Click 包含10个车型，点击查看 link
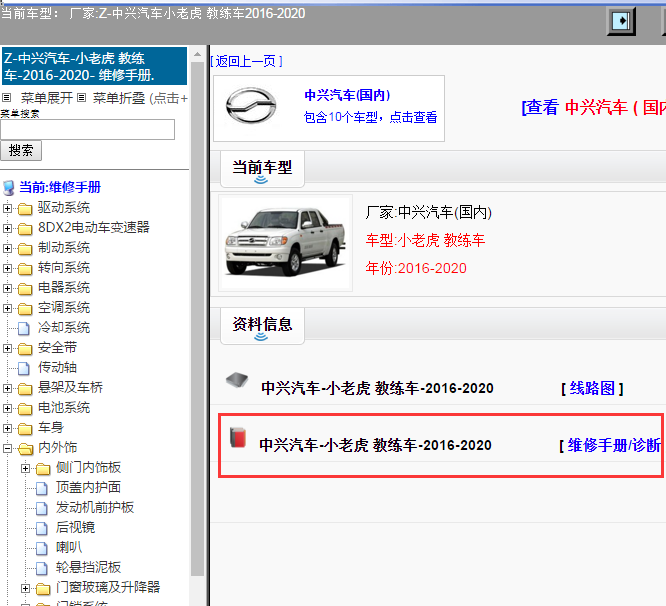666x606 pixels. pos(370,117)
